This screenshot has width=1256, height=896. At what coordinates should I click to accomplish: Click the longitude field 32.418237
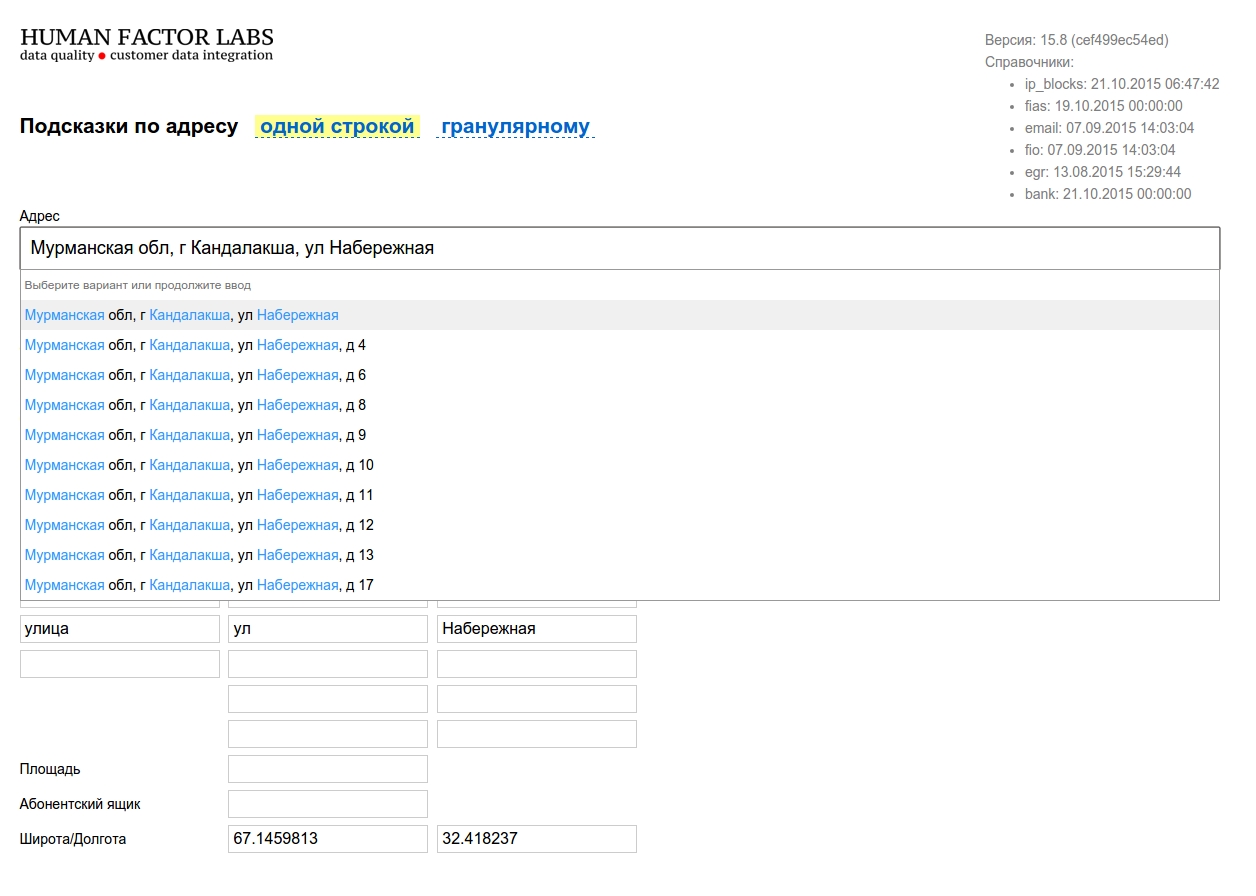[x=536, y=839]
